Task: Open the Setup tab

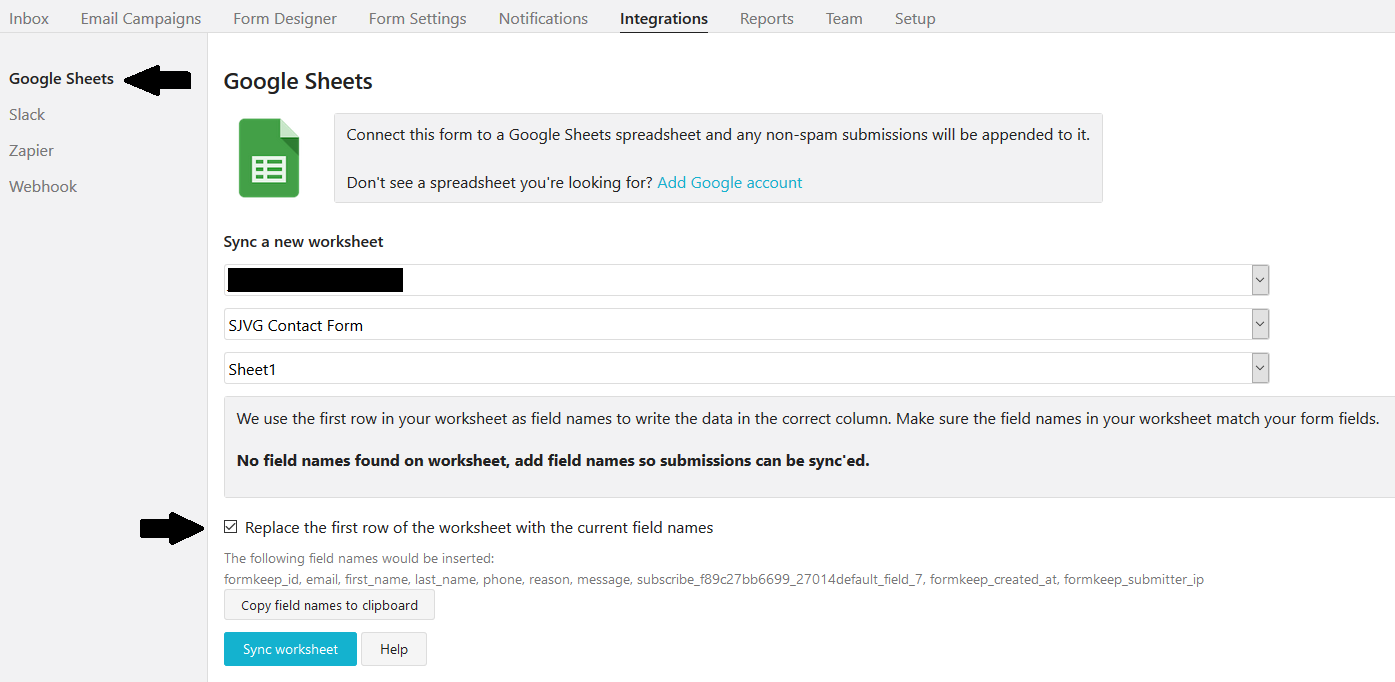Action: coord(915,18)
